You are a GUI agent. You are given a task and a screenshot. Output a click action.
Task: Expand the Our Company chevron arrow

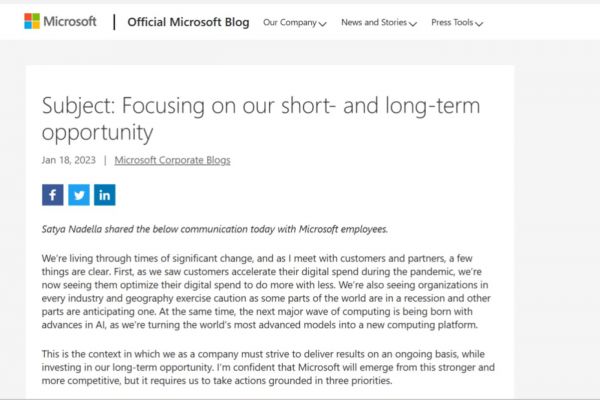(x=322, y=23)
